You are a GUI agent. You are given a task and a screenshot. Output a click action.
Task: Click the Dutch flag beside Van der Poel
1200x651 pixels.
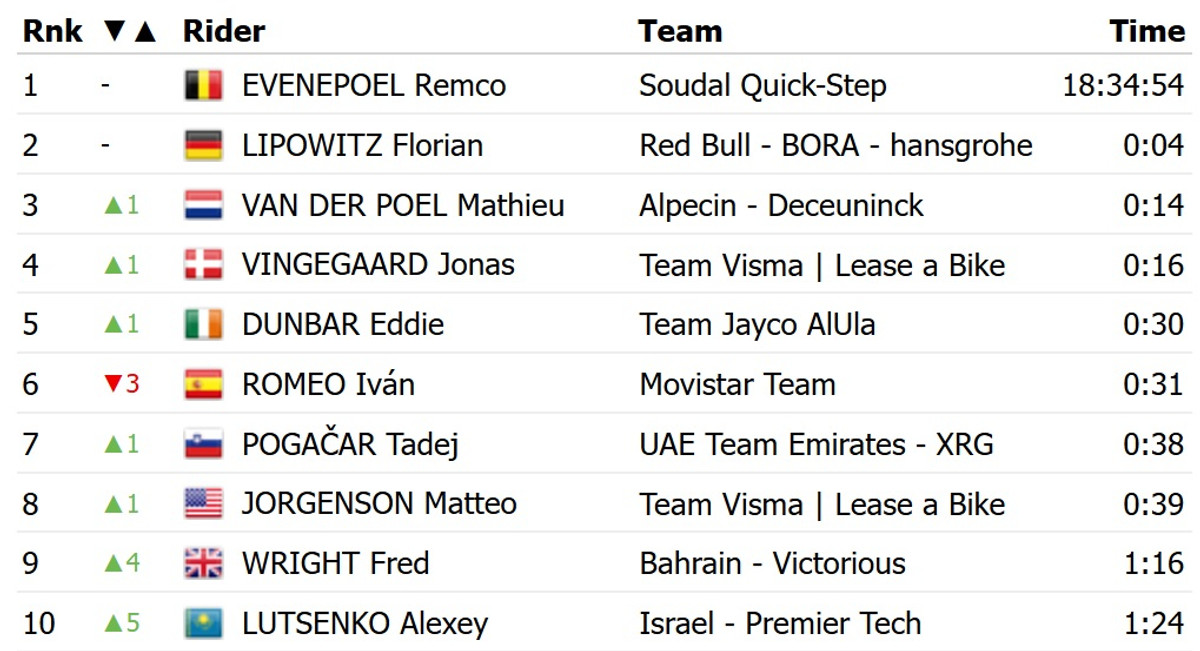[x=203, y=206]
